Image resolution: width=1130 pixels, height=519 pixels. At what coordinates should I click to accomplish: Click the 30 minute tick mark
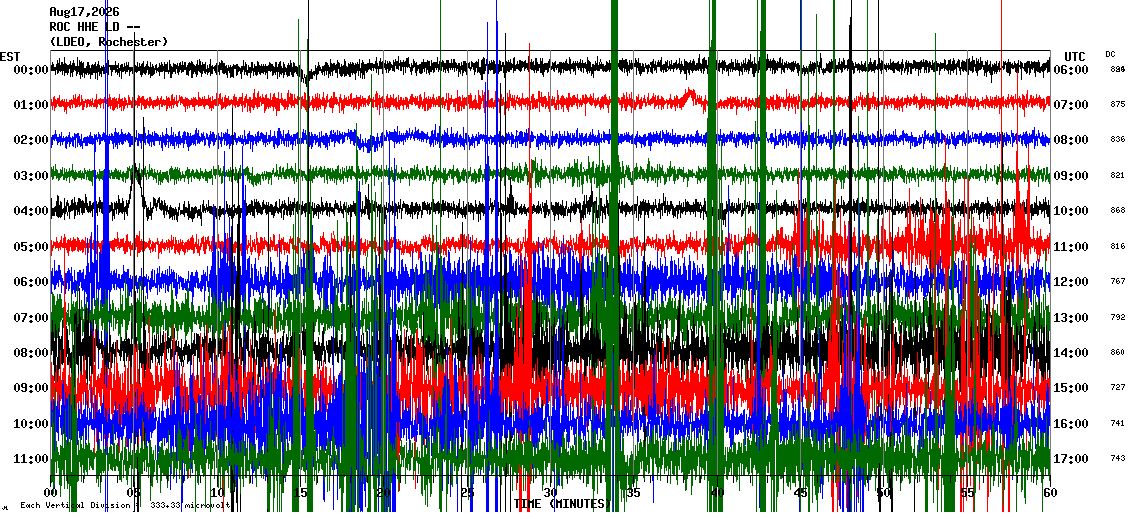pyautogui.click(x=551, y=492)
